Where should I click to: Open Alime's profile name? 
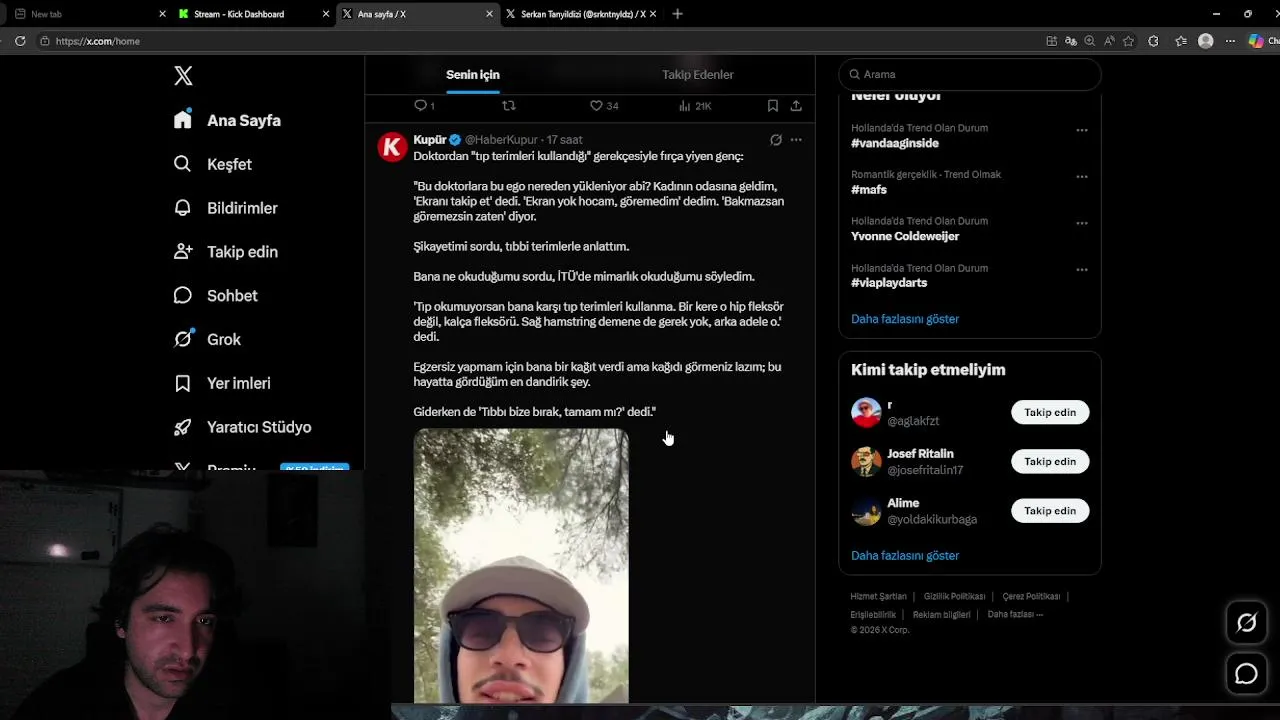903,503
